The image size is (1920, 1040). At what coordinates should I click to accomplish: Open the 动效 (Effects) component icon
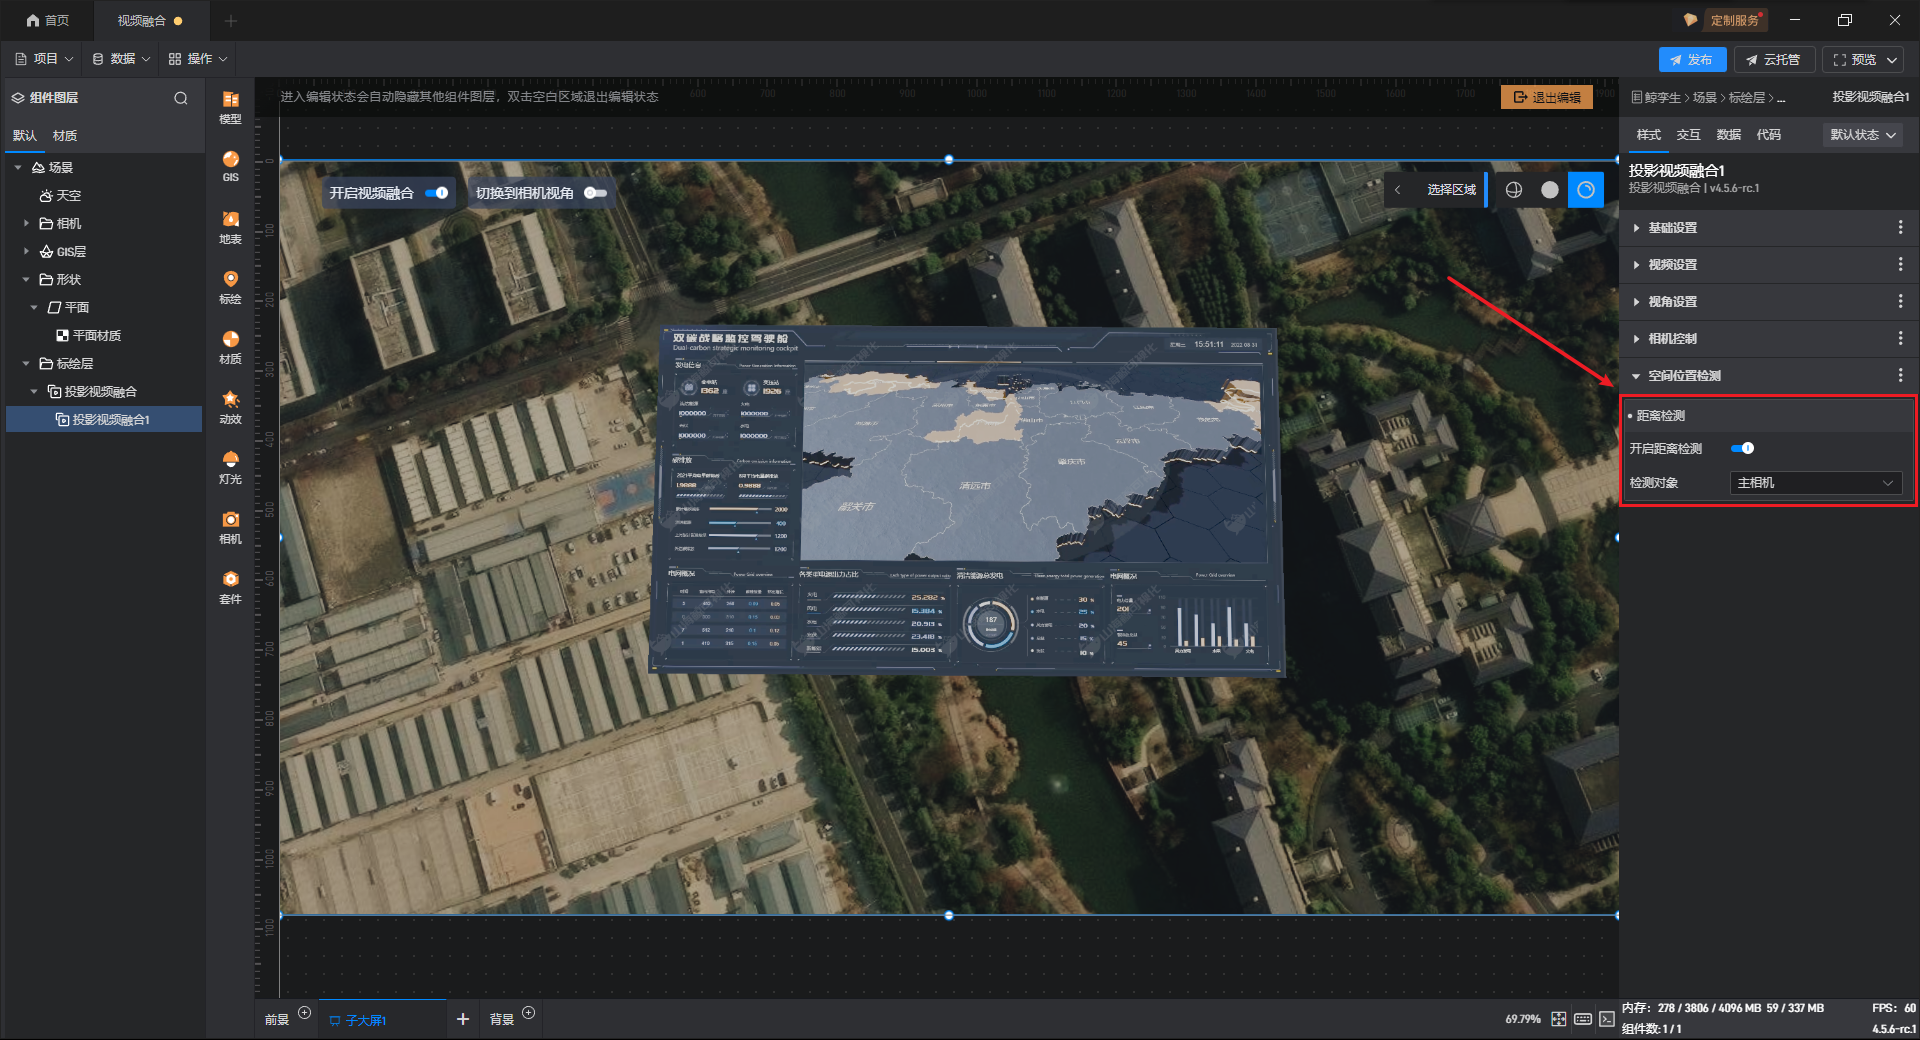[x=230, y=406]
